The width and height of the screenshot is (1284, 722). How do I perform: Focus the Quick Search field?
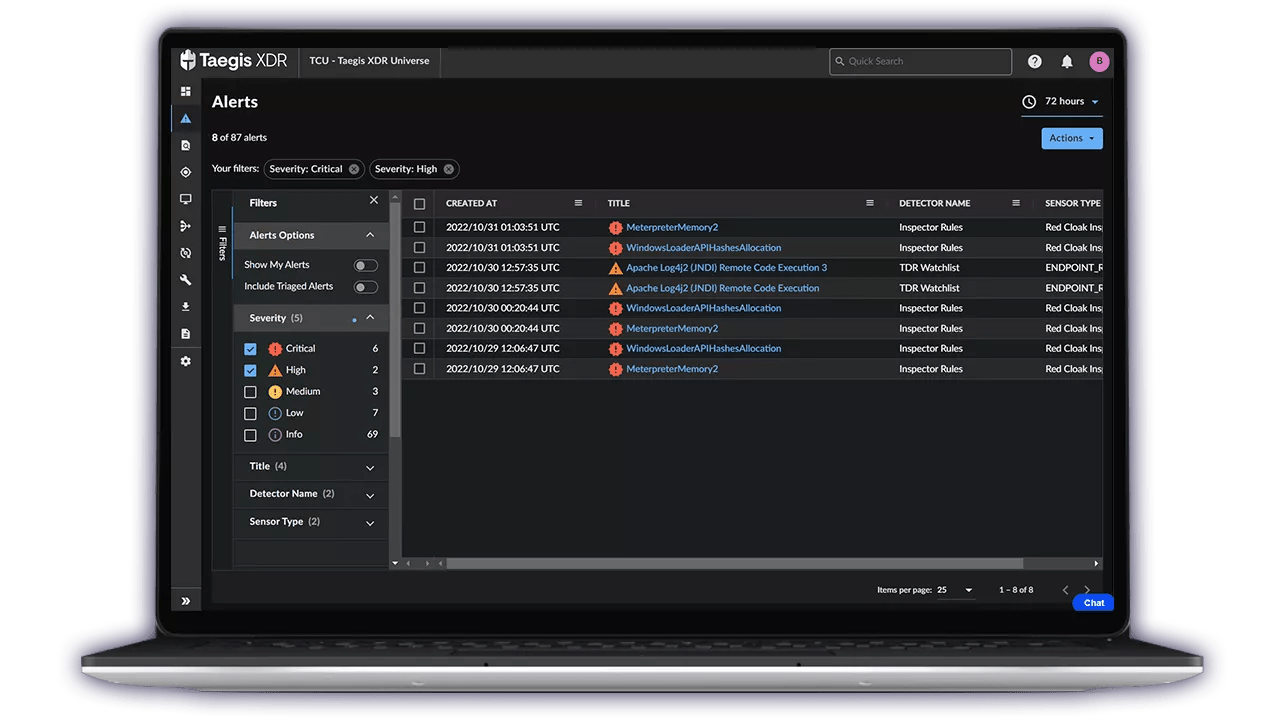point(920,61)
